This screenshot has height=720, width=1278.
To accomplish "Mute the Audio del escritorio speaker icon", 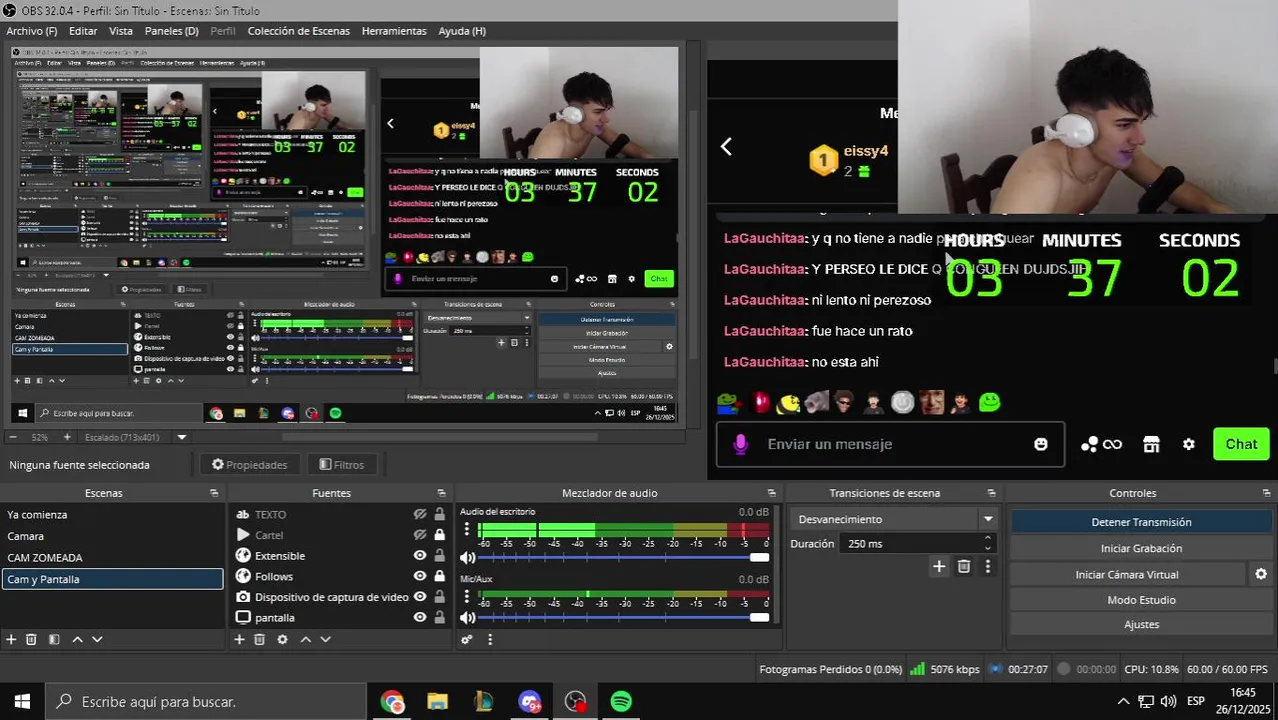I will 467,557.
